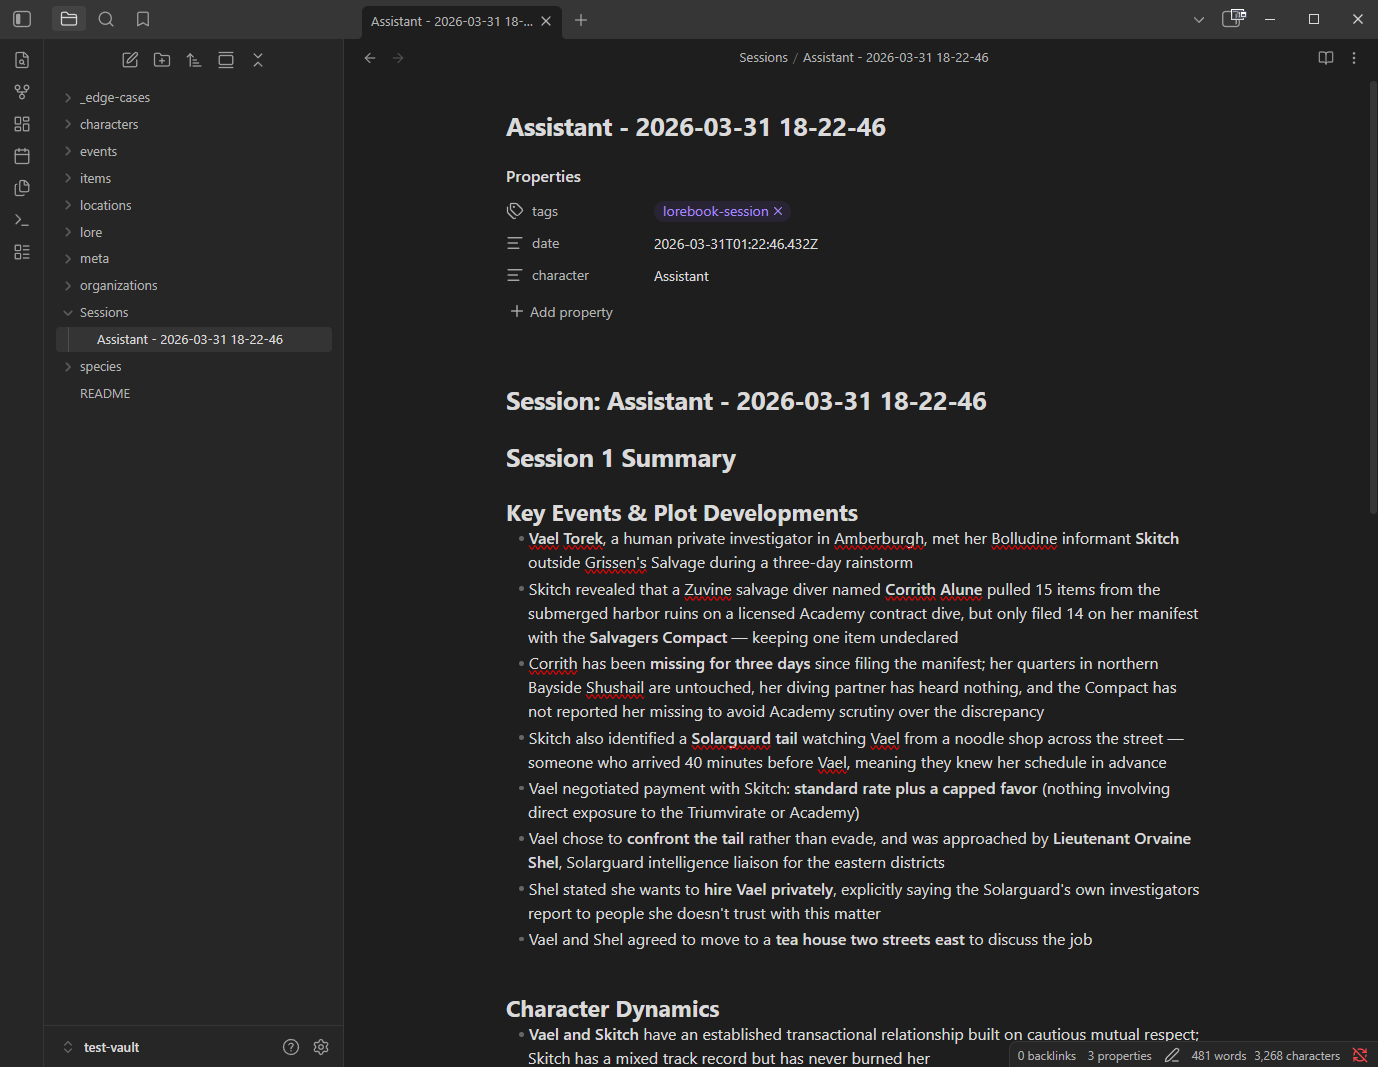Open the bookmarks panel icon

tap(143, 19)
